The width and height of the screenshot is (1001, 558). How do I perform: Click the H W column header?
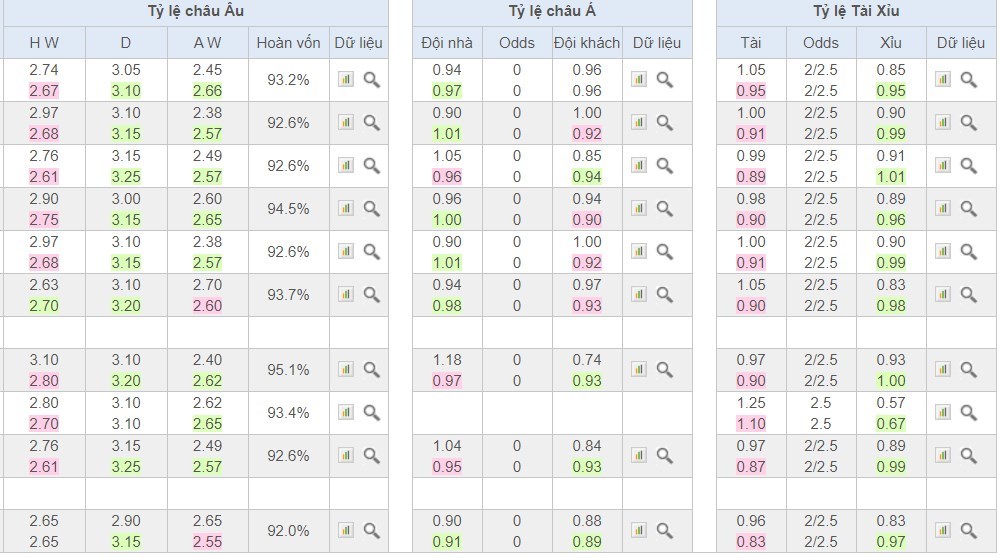click(42, 43)
